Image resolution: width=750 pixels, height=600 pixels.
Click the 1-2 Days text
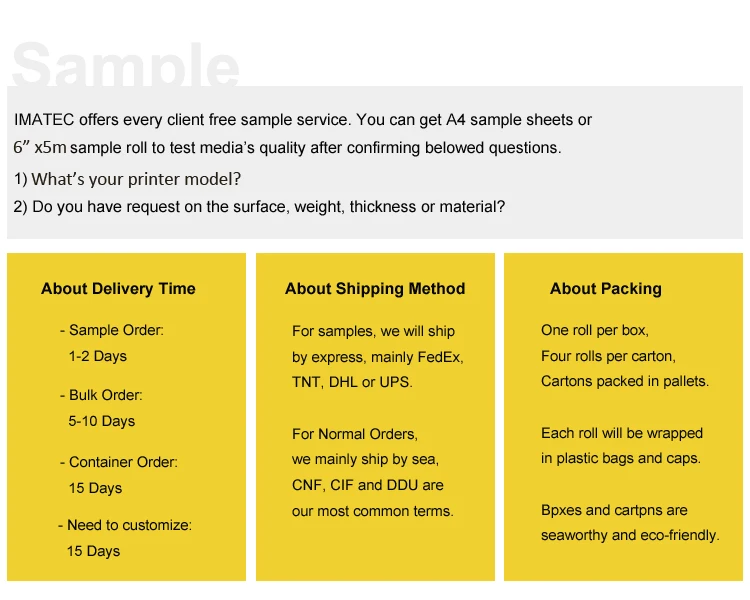98,356
